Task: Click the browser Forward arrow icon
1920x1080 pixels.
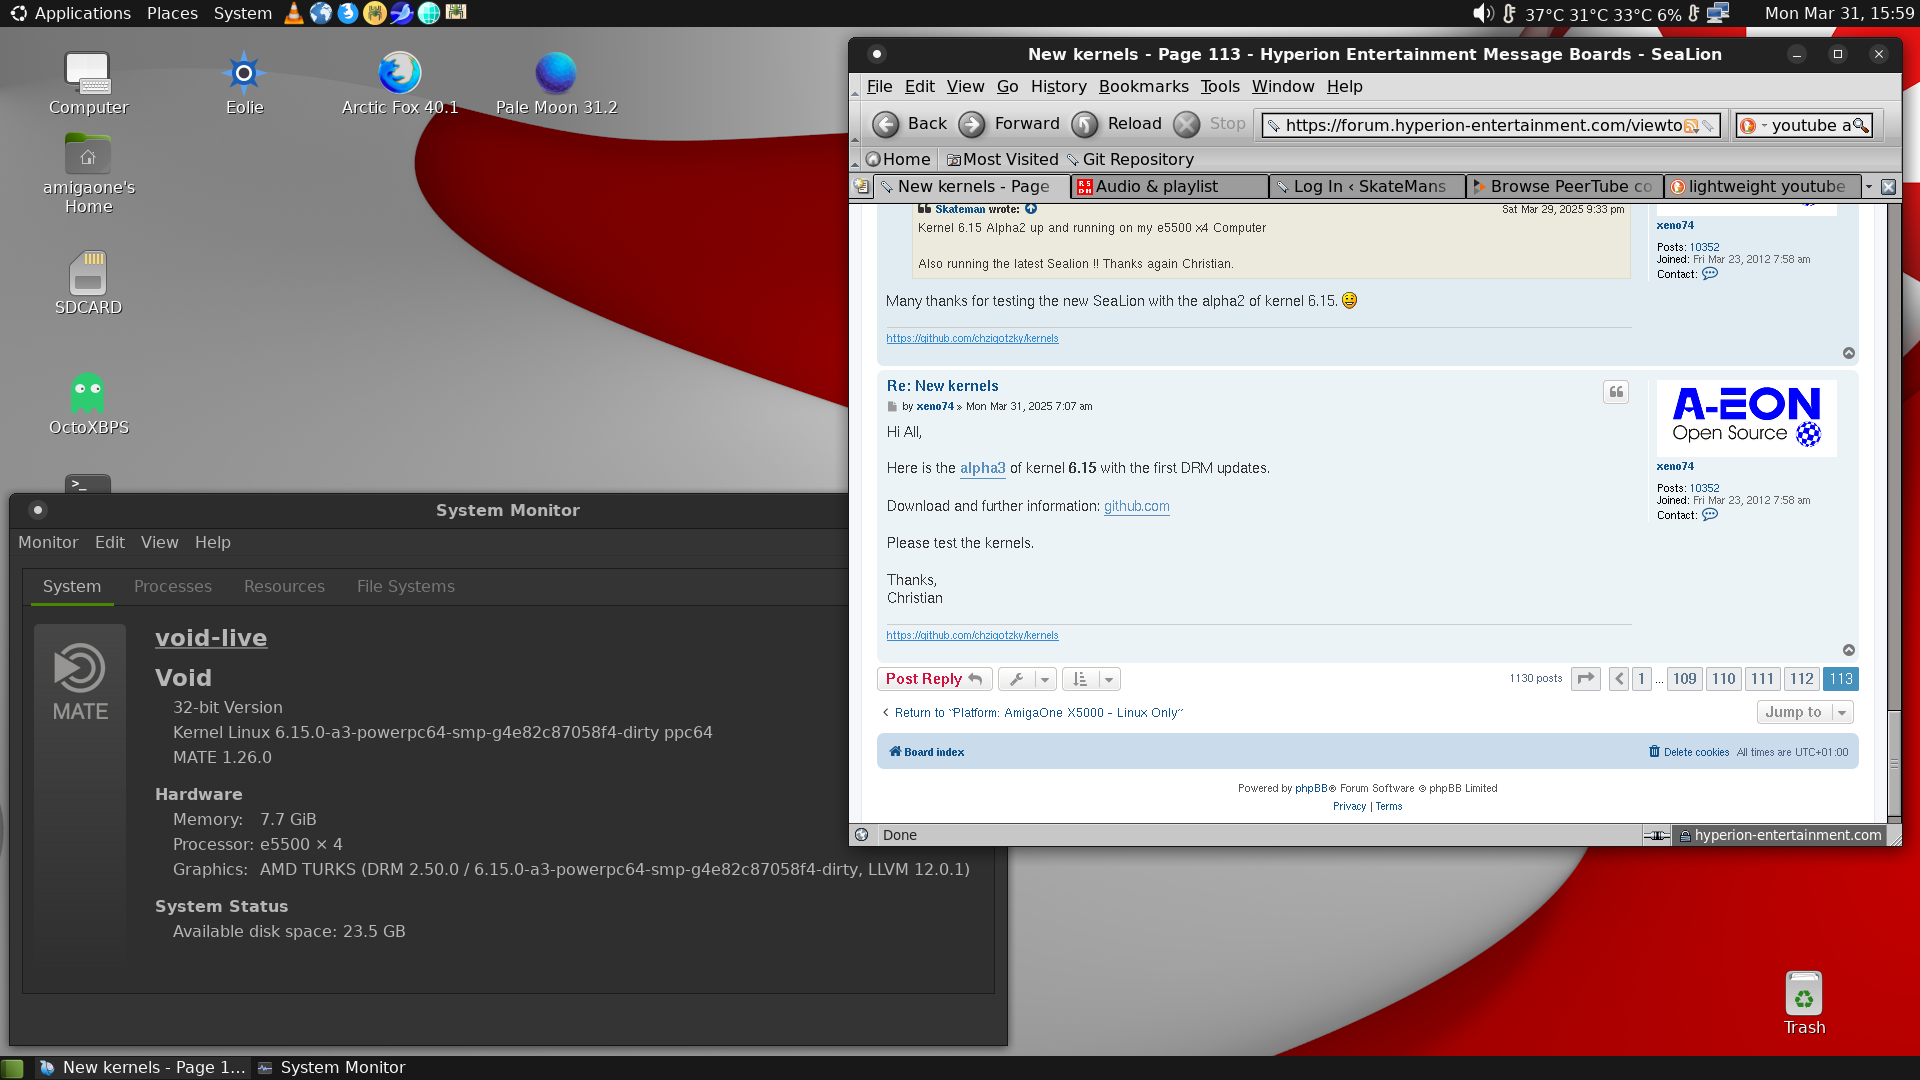Action: [x=972, y=124]
